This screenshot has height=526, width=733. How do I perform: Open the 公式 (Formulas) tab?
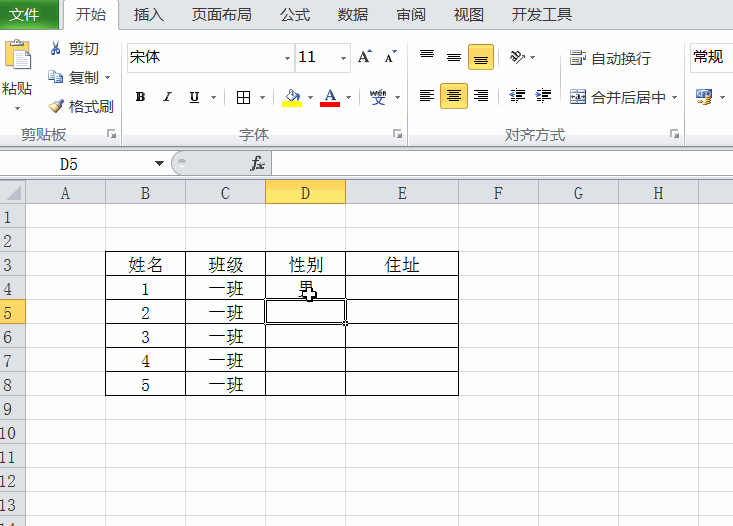click(295, 14)
